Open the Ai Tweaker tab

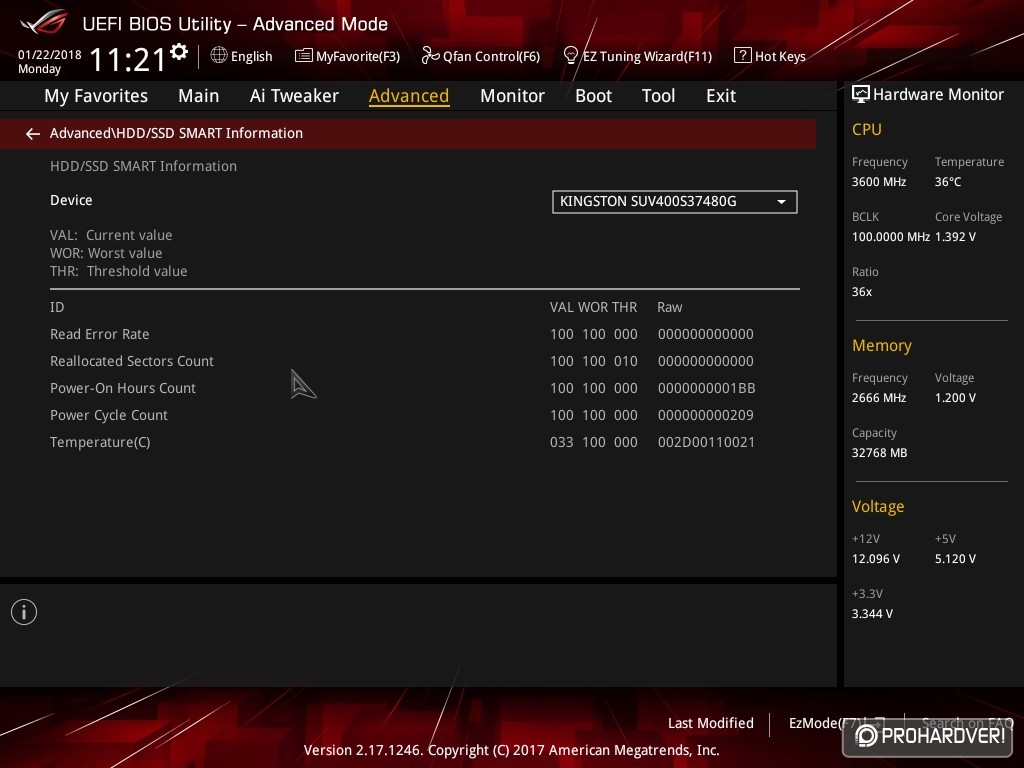click(294, 96)
